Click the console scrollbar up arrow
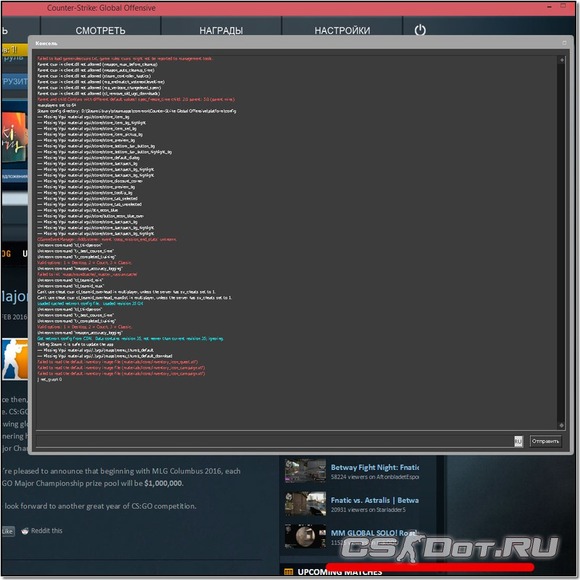The width and height of the screenshot is (580, 580). (562, 60)
